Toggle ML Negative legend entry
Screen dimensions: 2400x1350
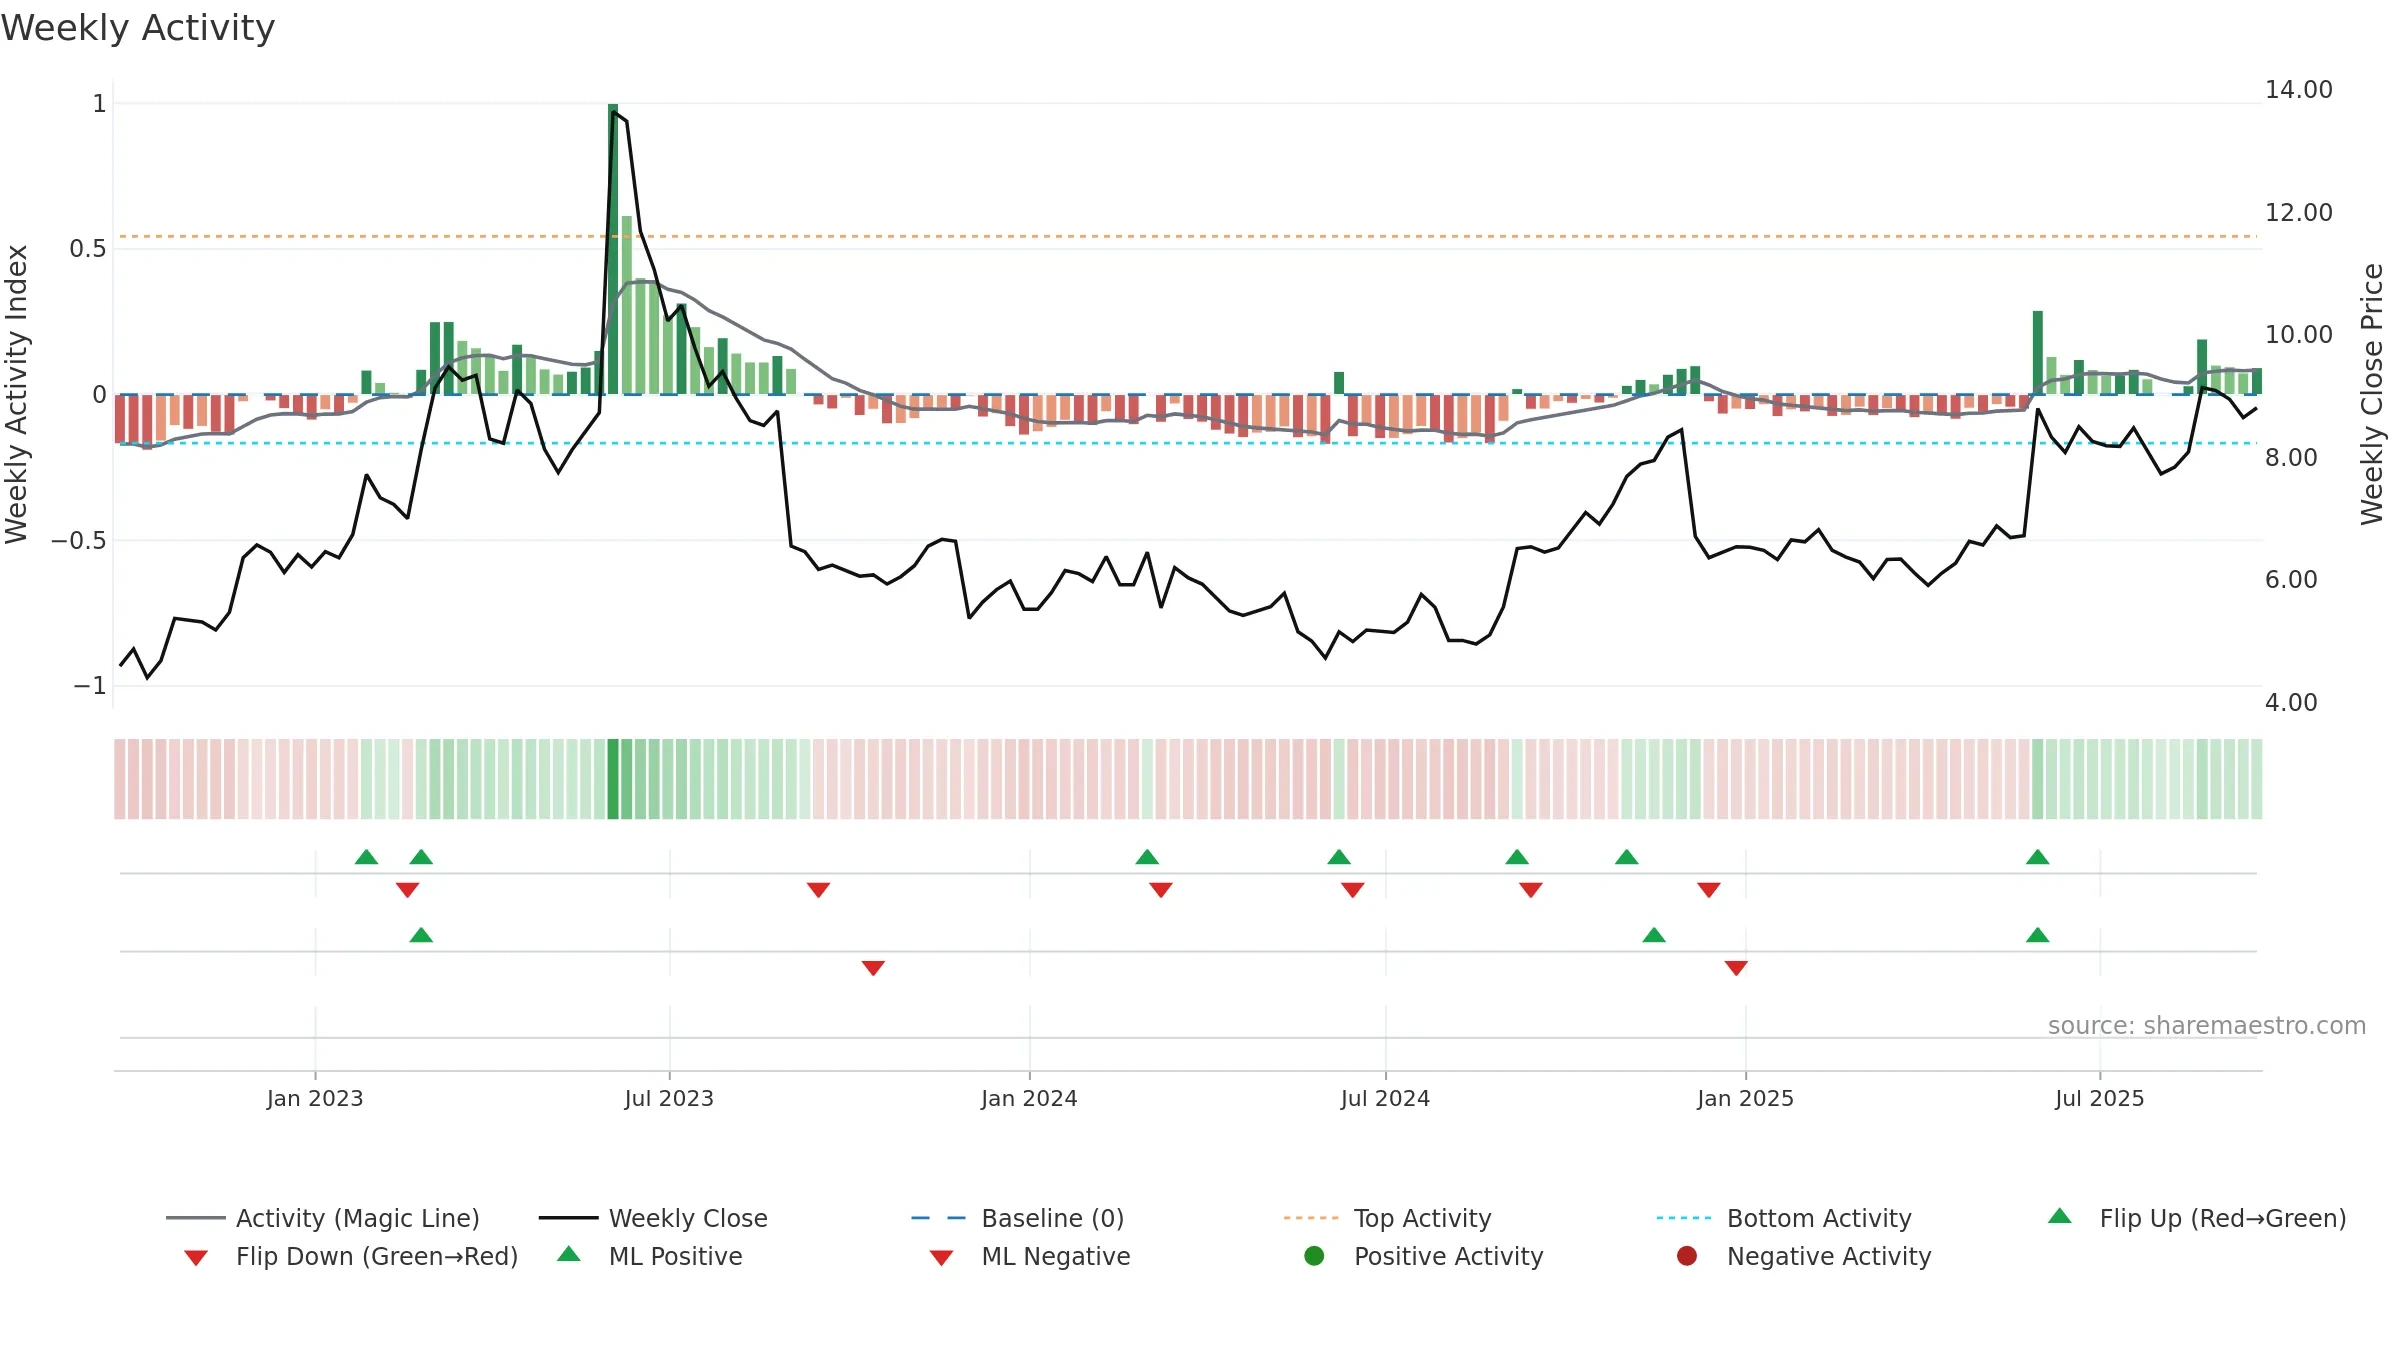1030,1256
